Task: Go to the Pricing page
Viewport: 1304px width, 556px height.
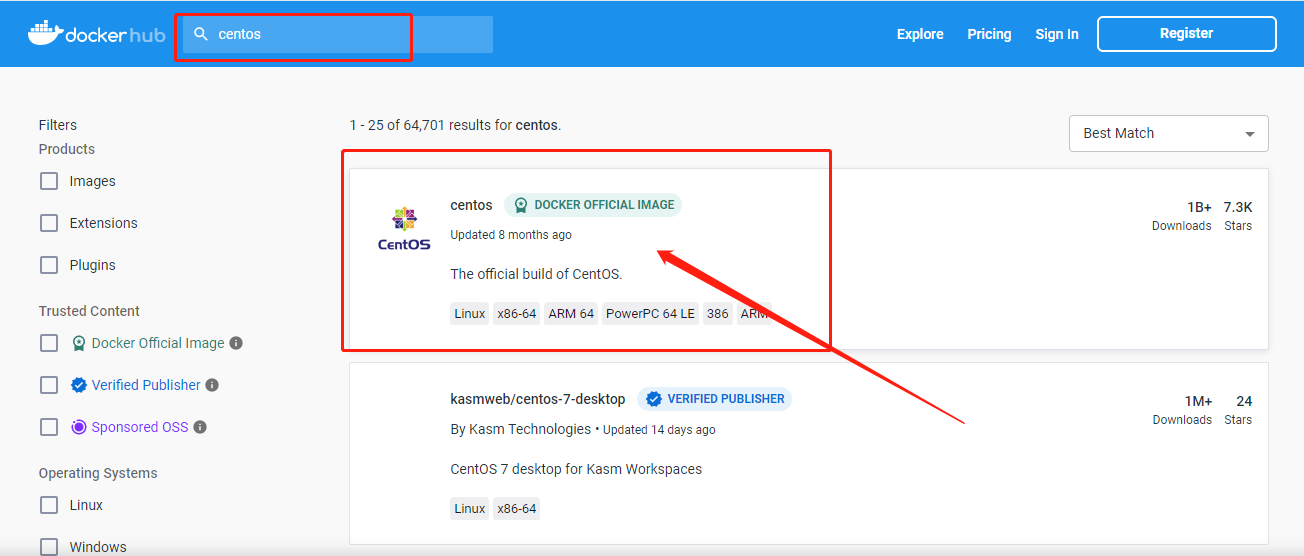Action: pos(989,34)
